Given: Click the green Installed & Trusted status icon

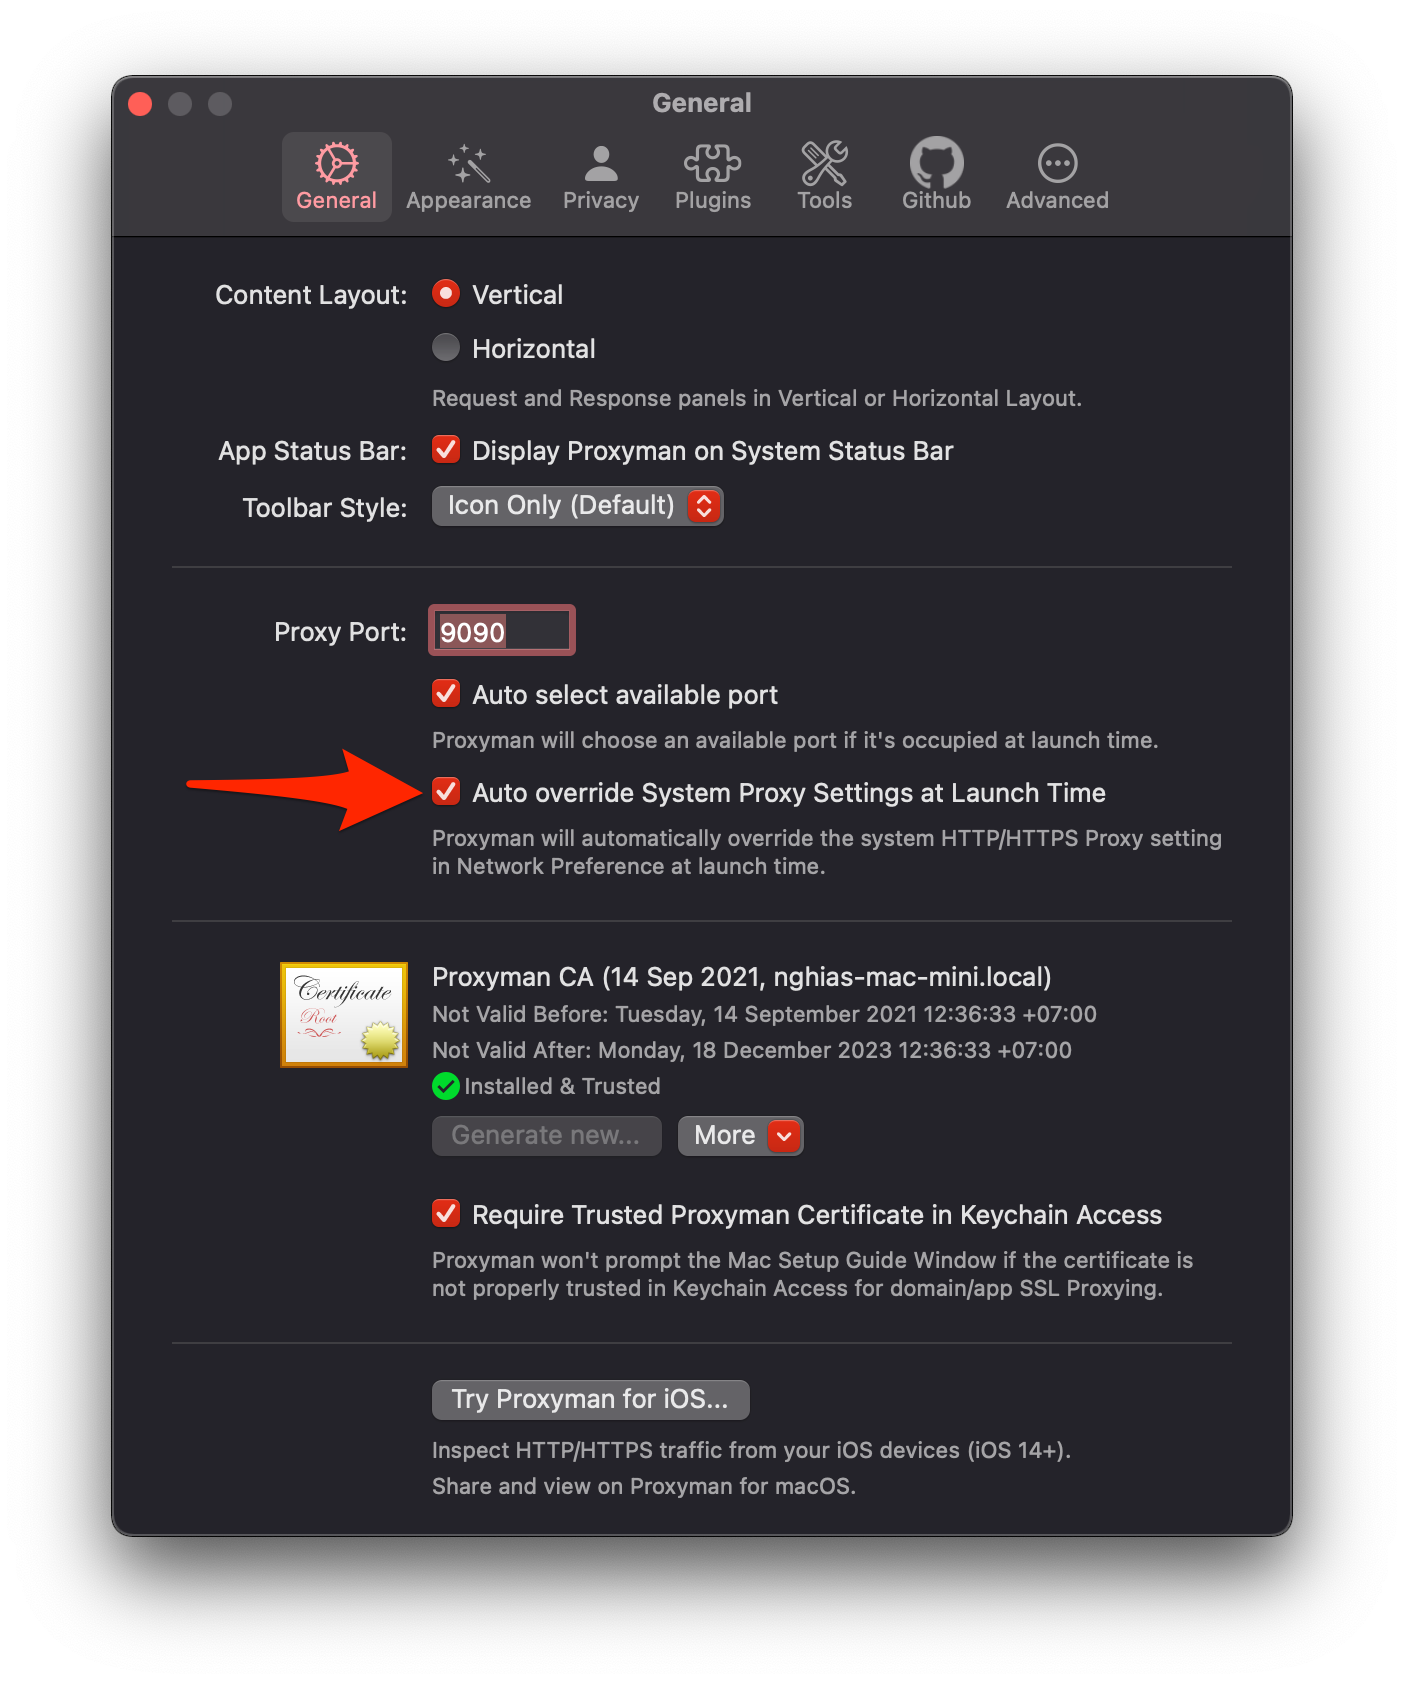Looking at the screenshot, I should pos(446,1085).
